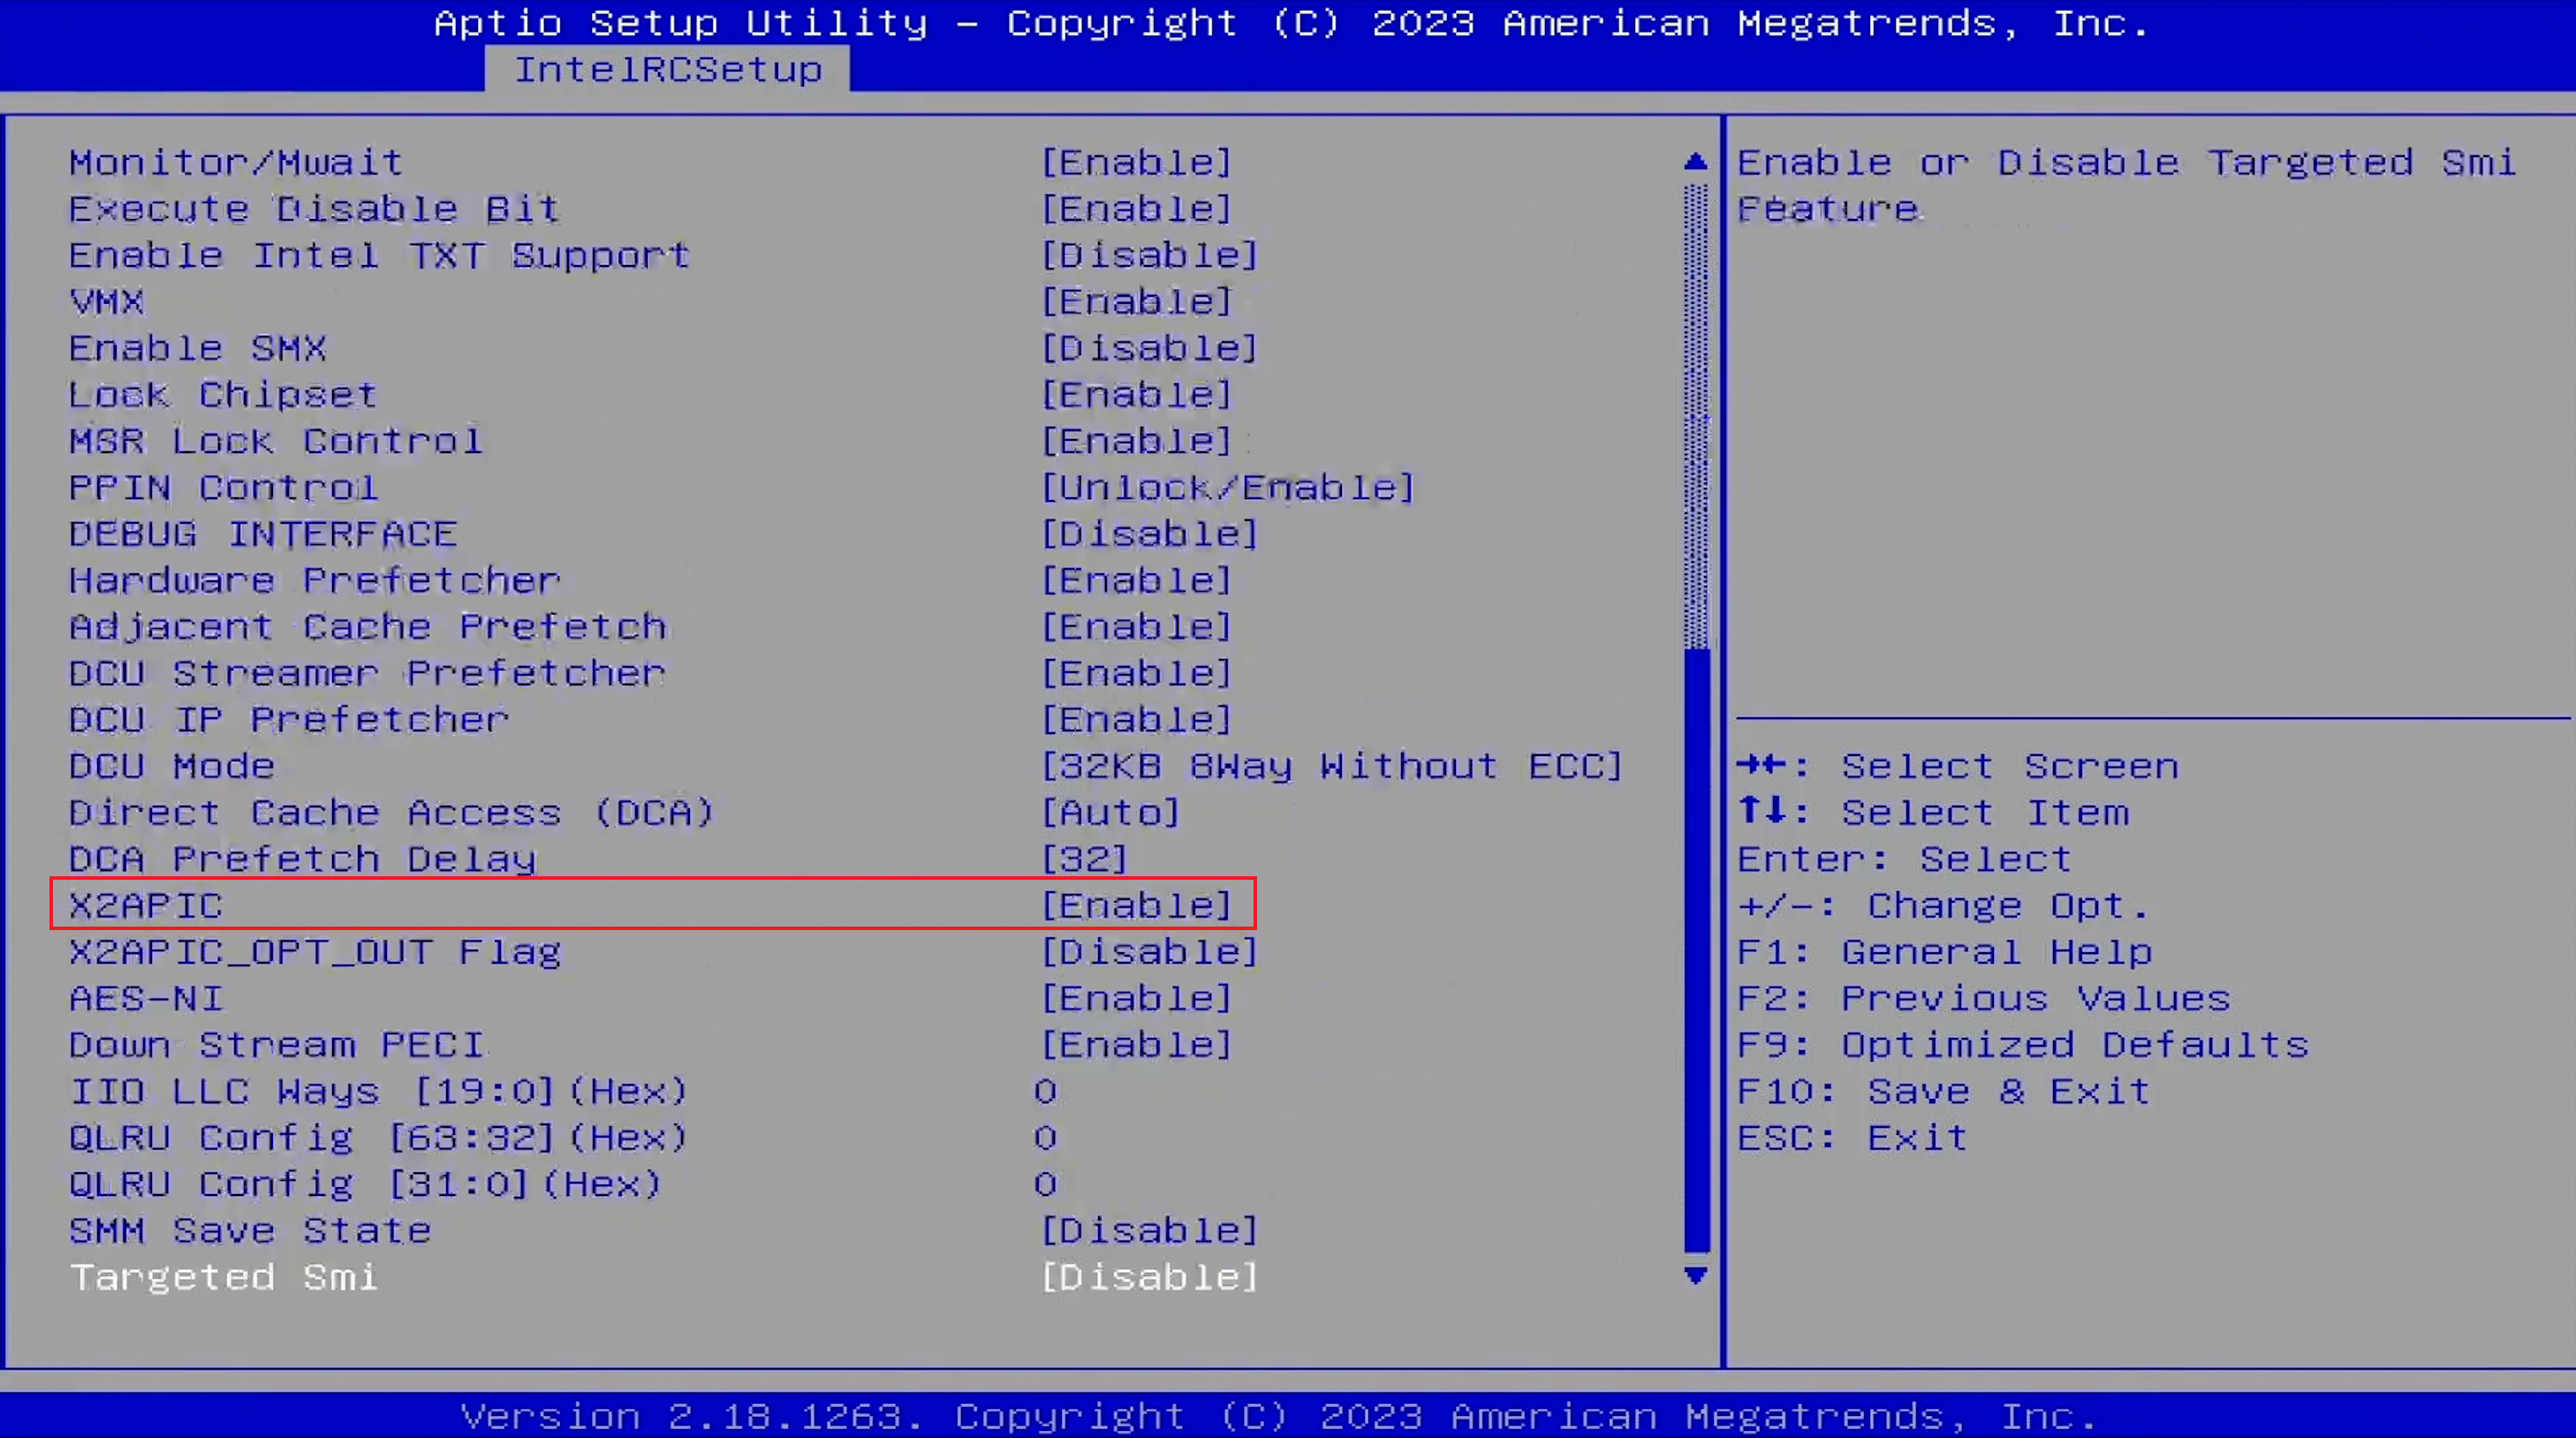This screenshot has width=2576, height=1438.
Task: Click the Select Item arrows hint
Action: [x=1933, y=812]
